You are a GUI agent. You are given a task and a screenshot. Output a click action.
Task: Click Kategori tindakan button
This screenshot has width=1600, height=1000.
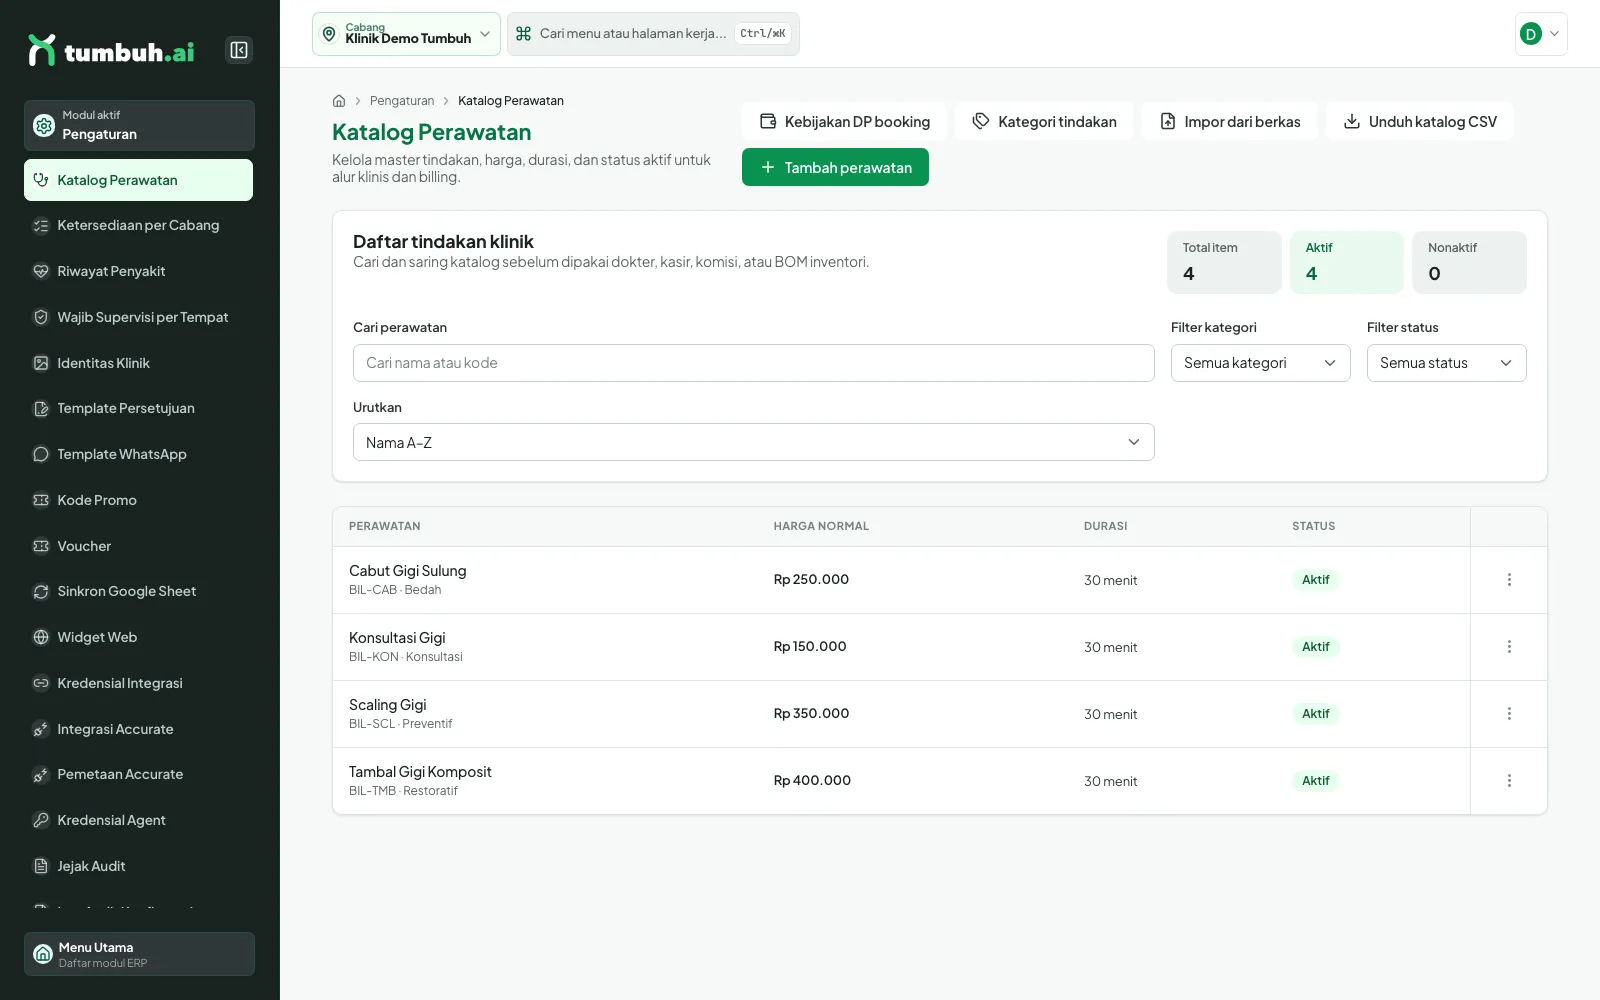coord(1044,121)
